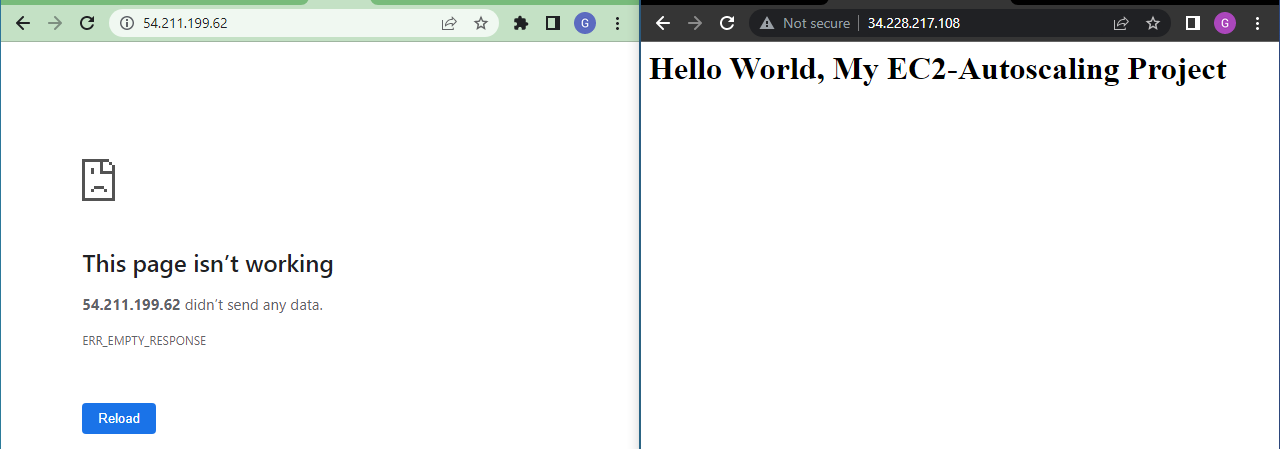Open Extensions puzzle icon in left browser
This screenshot has width=1280, height=449.
(520, 23)
